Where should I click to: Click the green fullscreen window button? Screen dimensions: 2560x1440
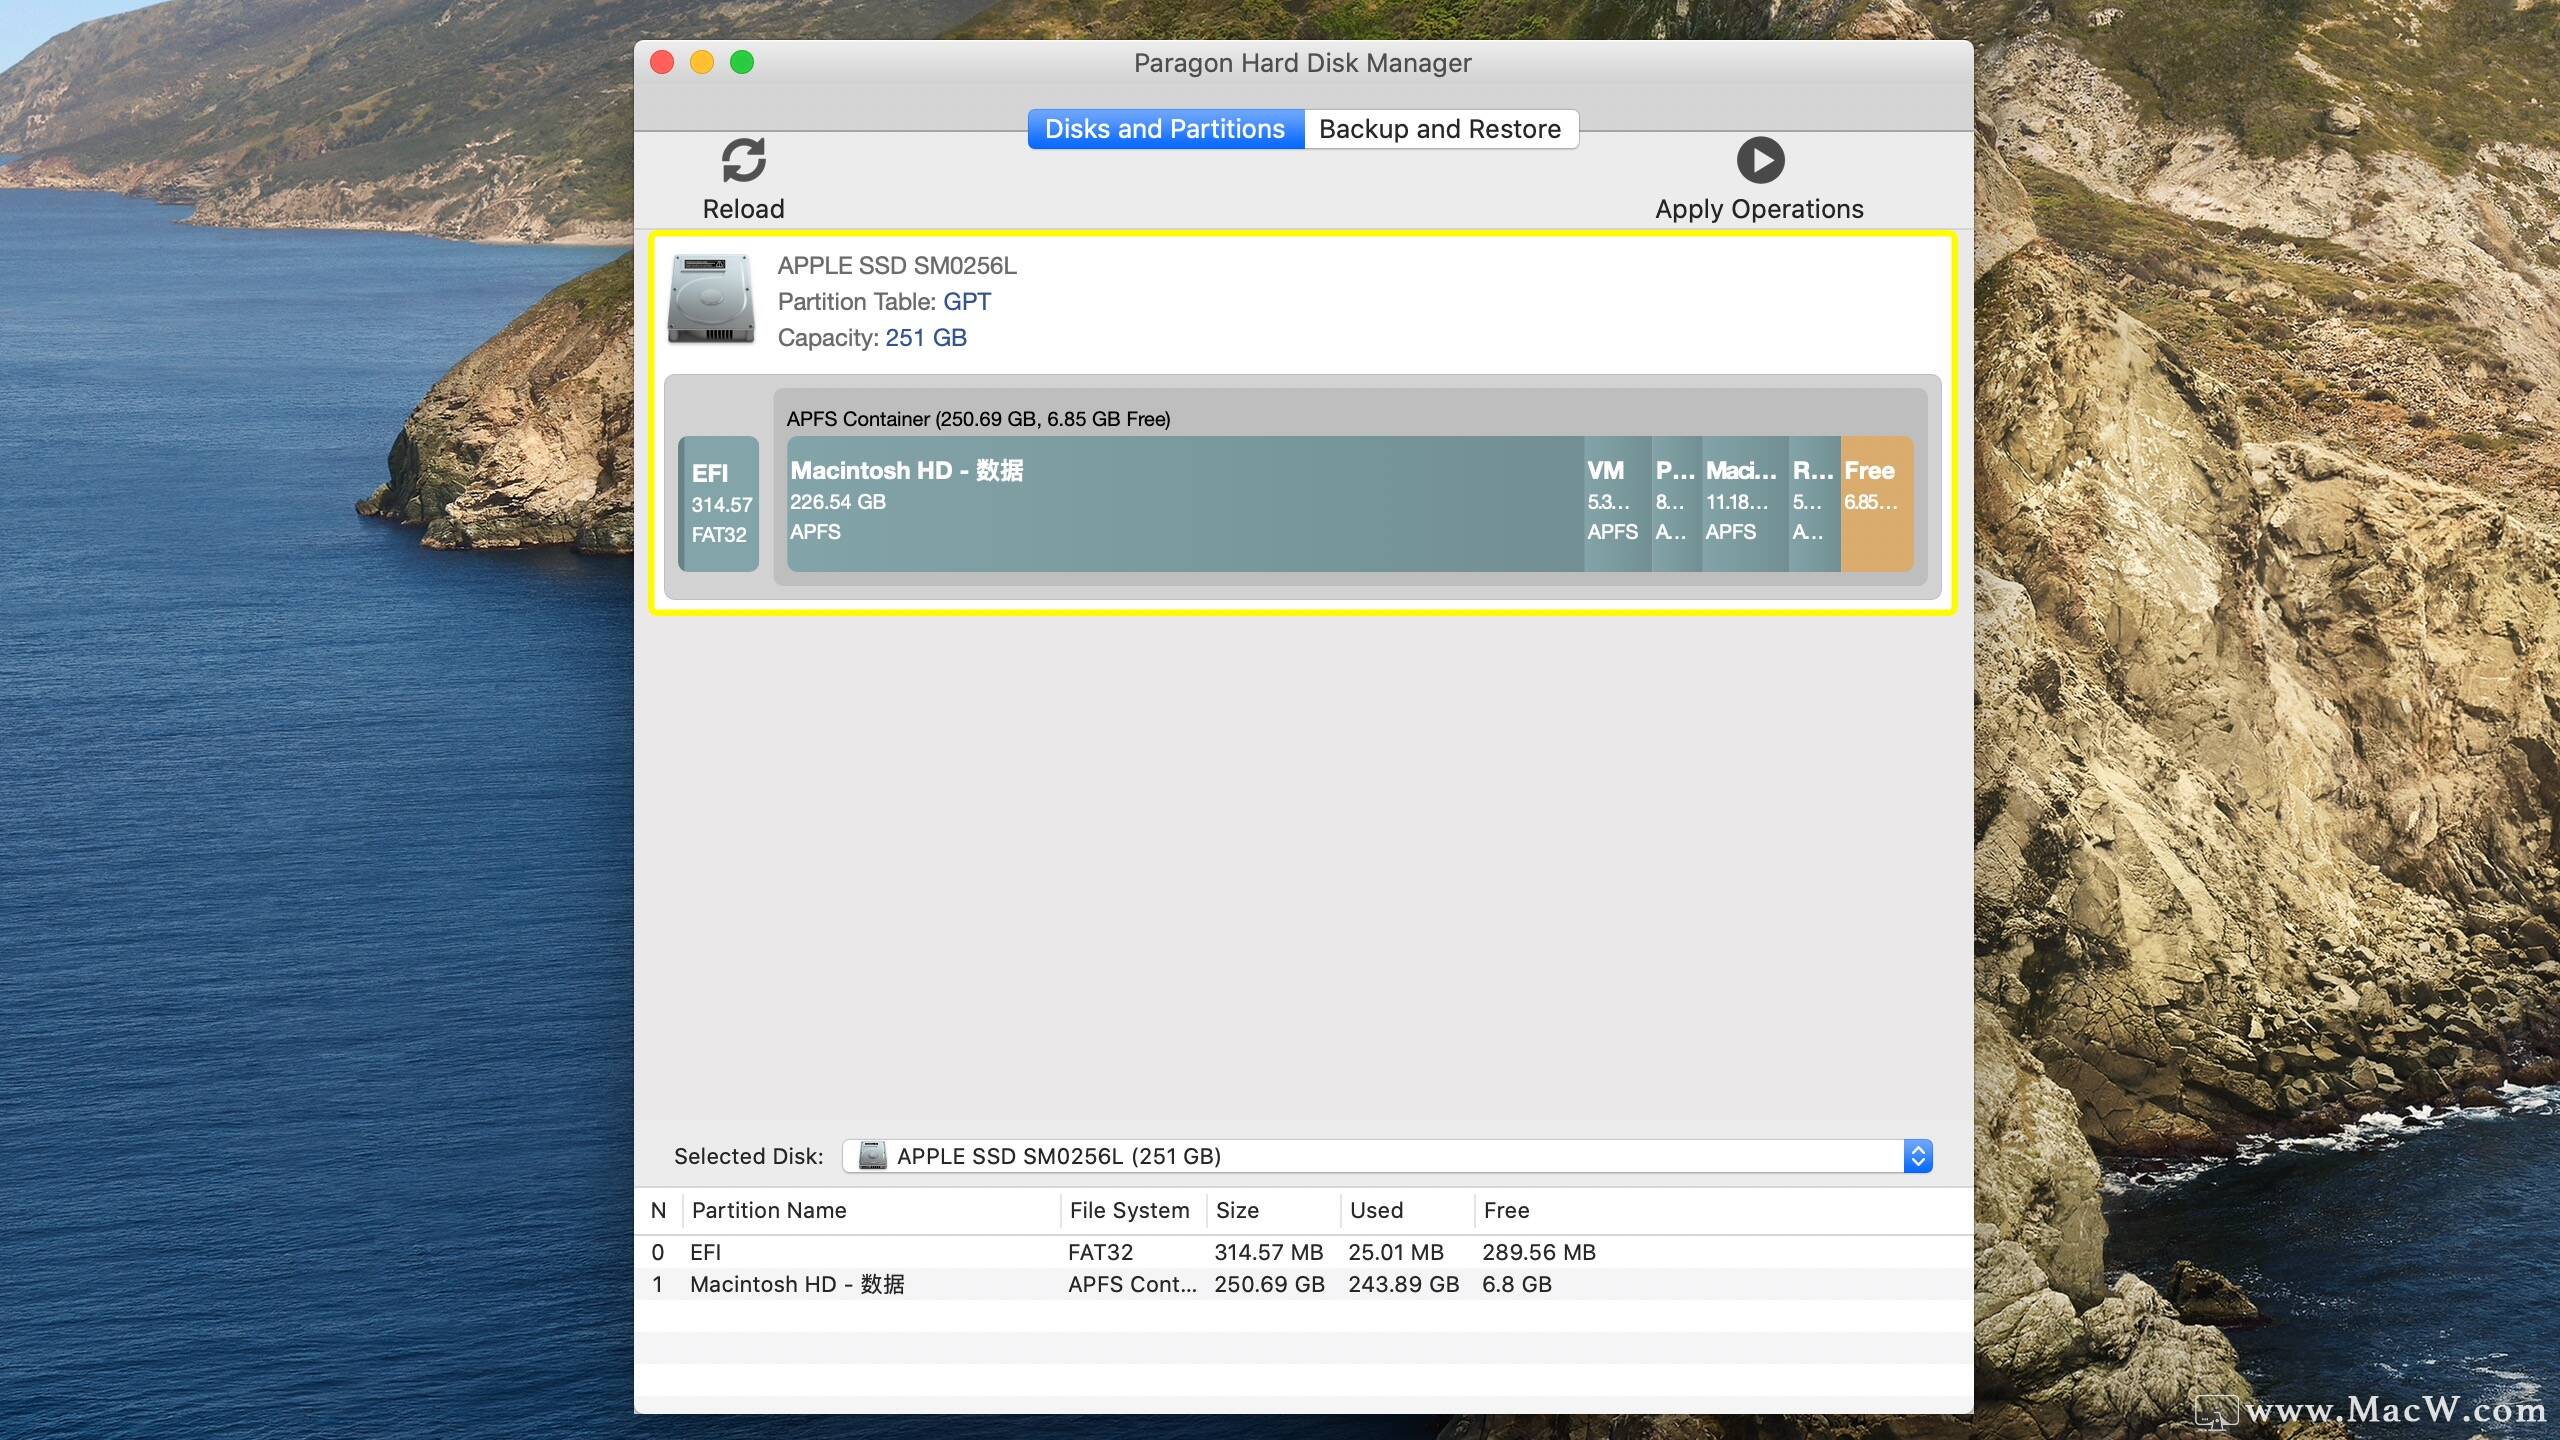pyautogui.click(x=742, y=62)
